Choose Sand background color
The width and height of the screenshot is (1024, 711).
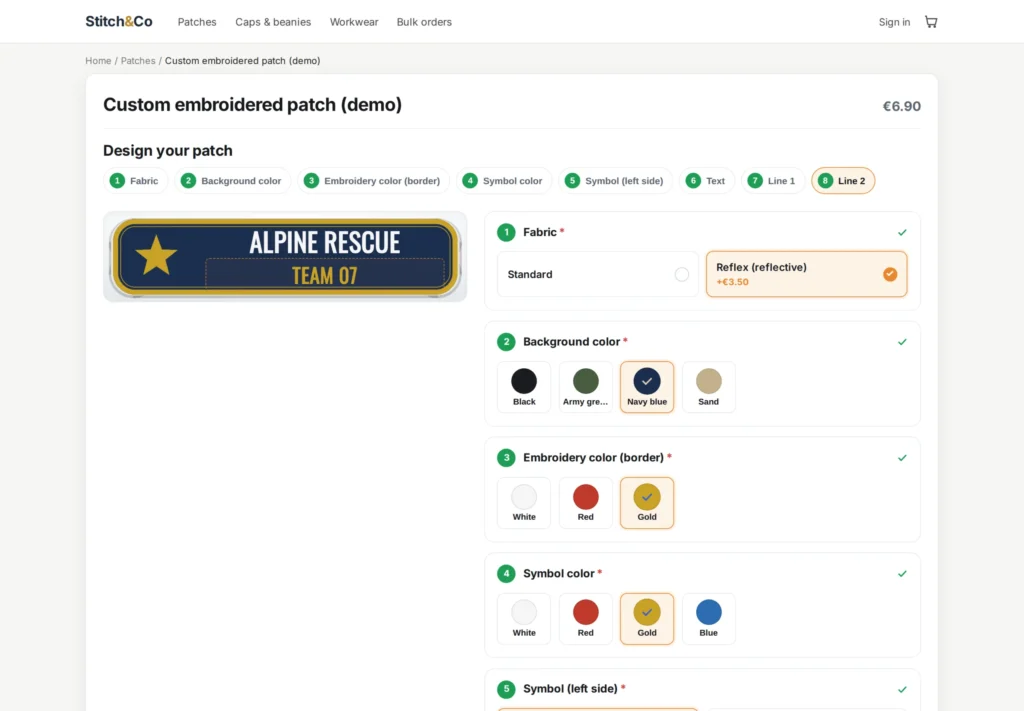[709, 387]
